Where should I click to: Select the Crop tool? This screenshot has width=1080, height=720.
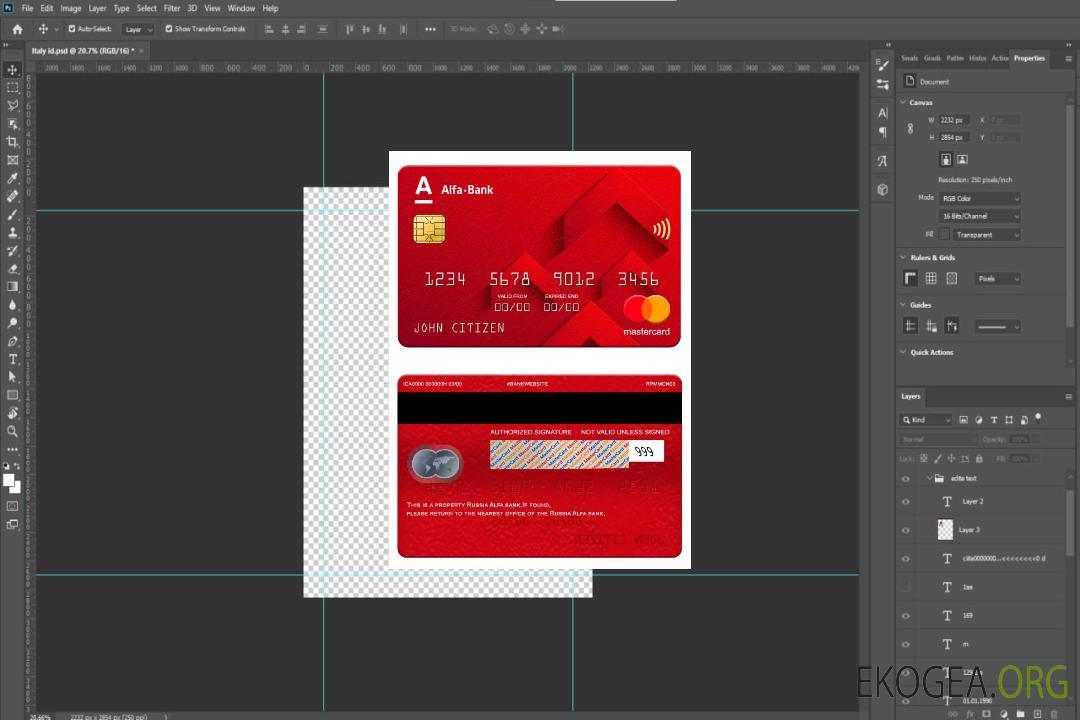(x=12, y=142)
